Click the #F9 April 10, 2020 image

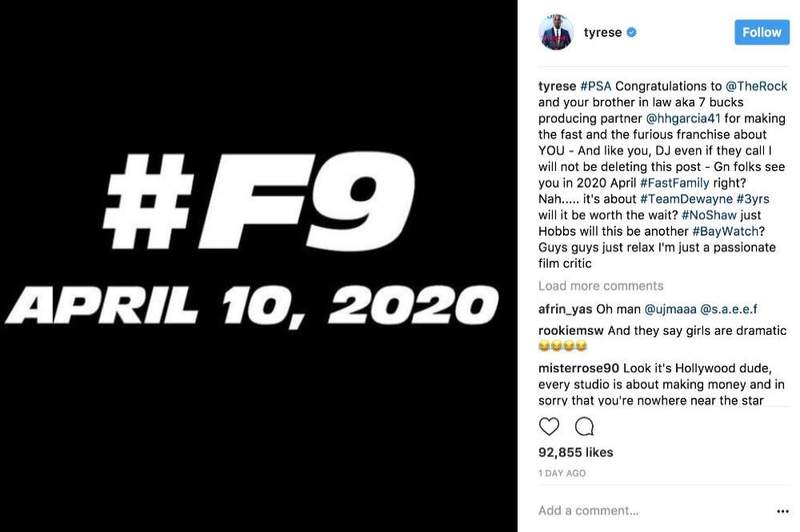pos(258,266)
